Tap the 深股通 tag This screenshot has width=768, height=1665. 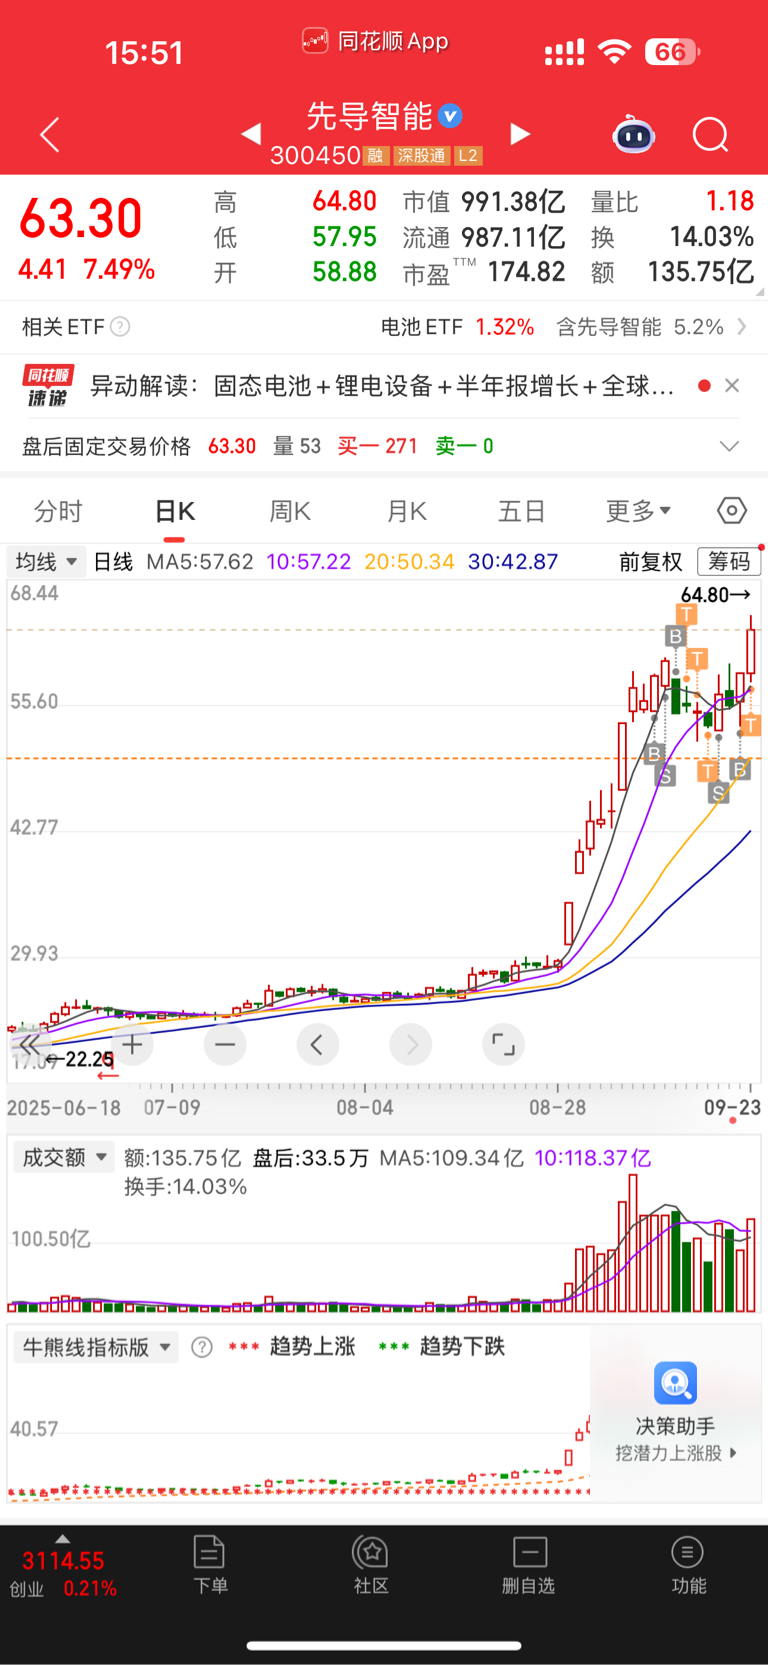pyautogui.click(x=421, y=156)
